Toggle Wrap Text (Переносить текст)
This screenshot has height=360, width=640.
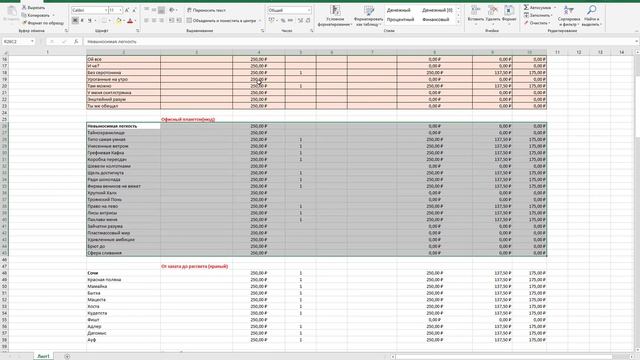[x=207, y=10]
